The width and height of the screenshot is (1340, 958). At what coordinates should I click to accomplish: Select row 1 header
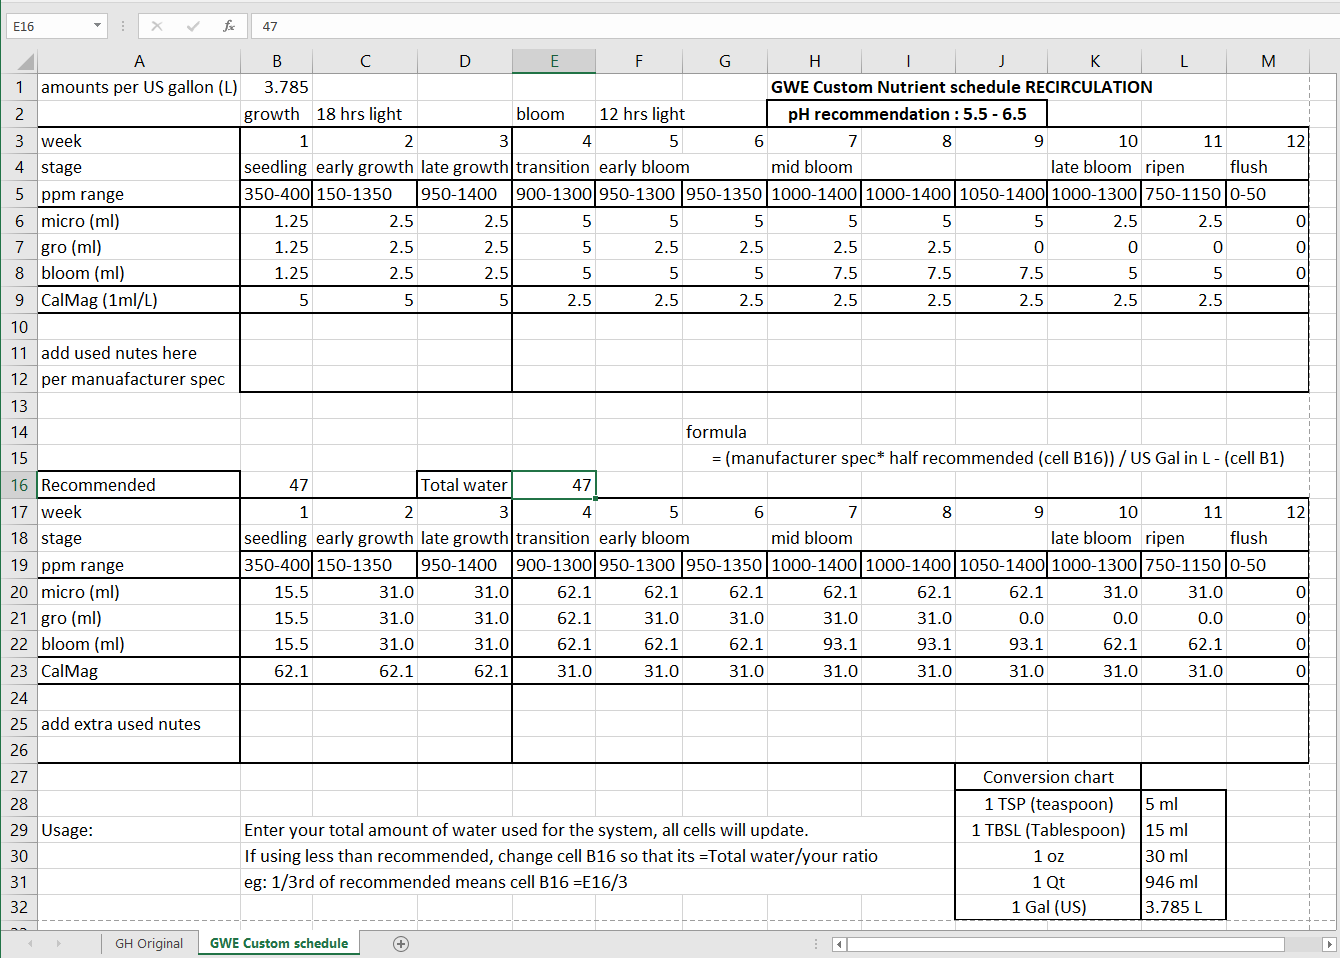click(x=19, y=87)
